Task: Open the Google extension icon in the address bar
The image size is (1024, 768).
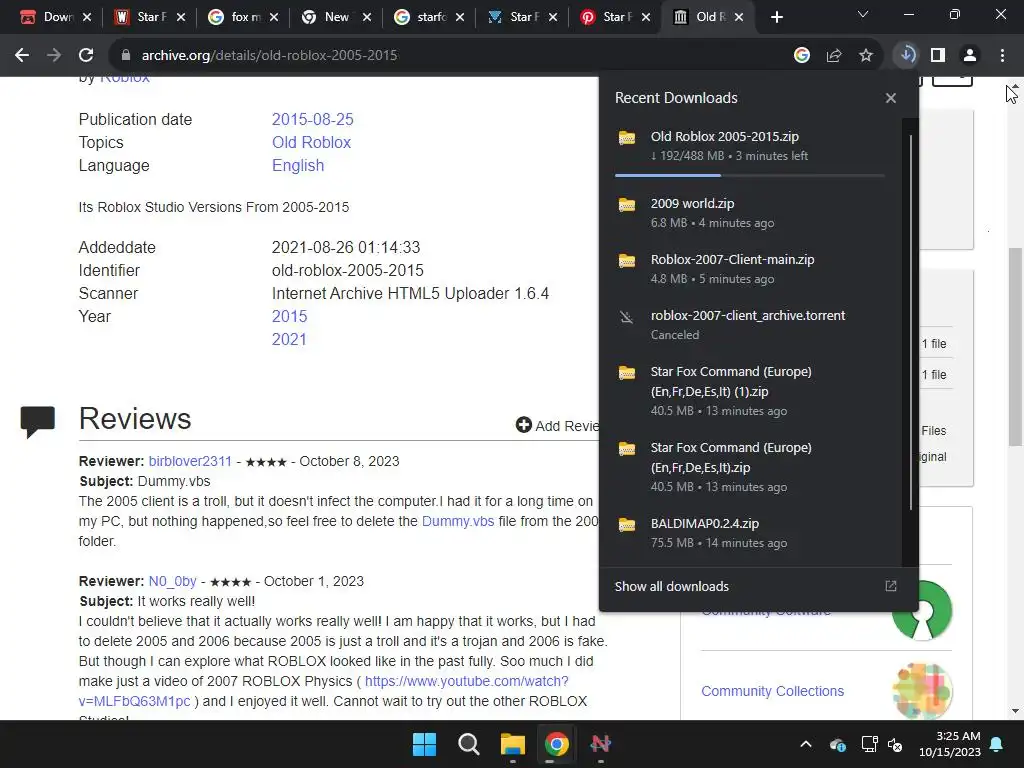Action: [x=802, y=56]
